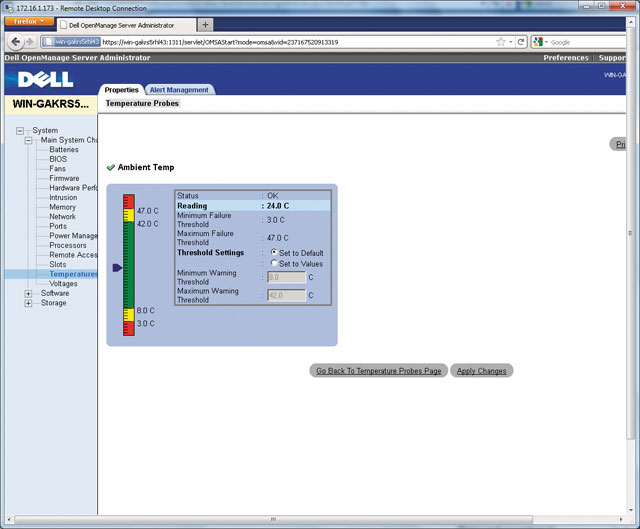Expand the Software tree node
Screen dimensions: 640x529
(28, 293)
